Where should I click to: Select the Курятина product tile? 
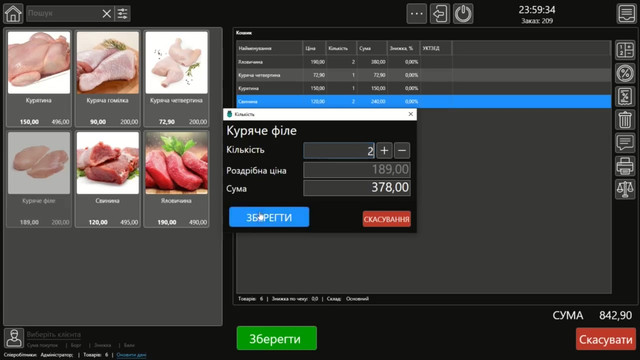point(39,78)
